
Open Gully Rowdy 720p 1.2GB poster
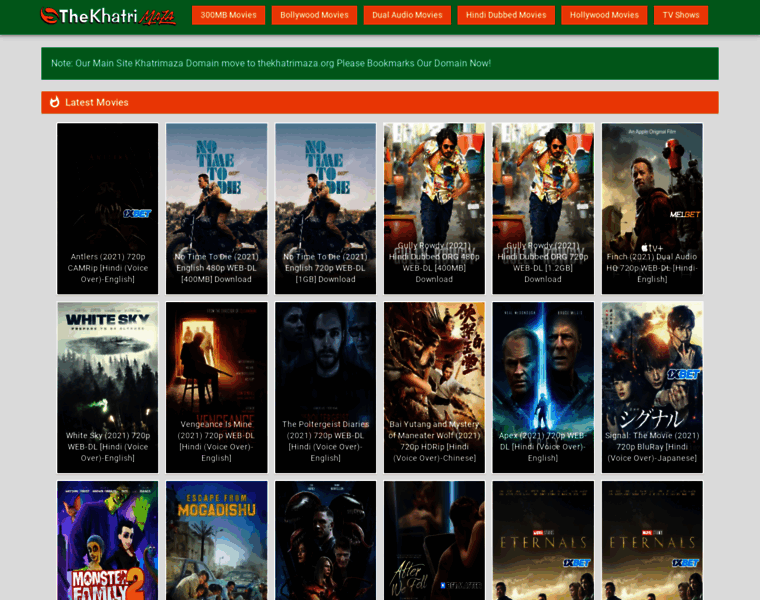tap(543, 208)
